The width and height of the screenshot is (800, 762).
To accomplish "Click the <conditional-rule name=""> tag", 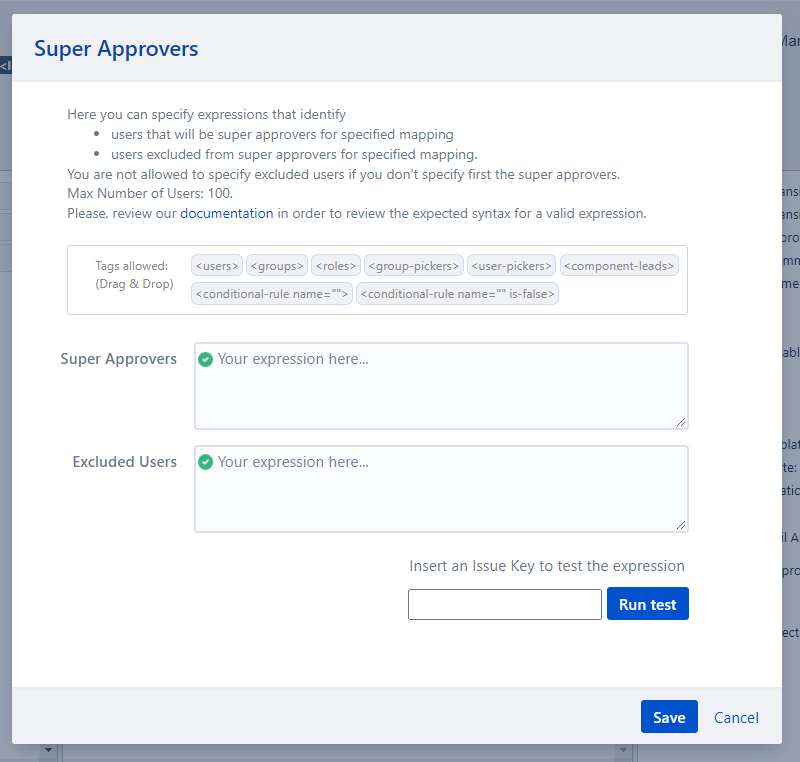I will click(272, 294).
